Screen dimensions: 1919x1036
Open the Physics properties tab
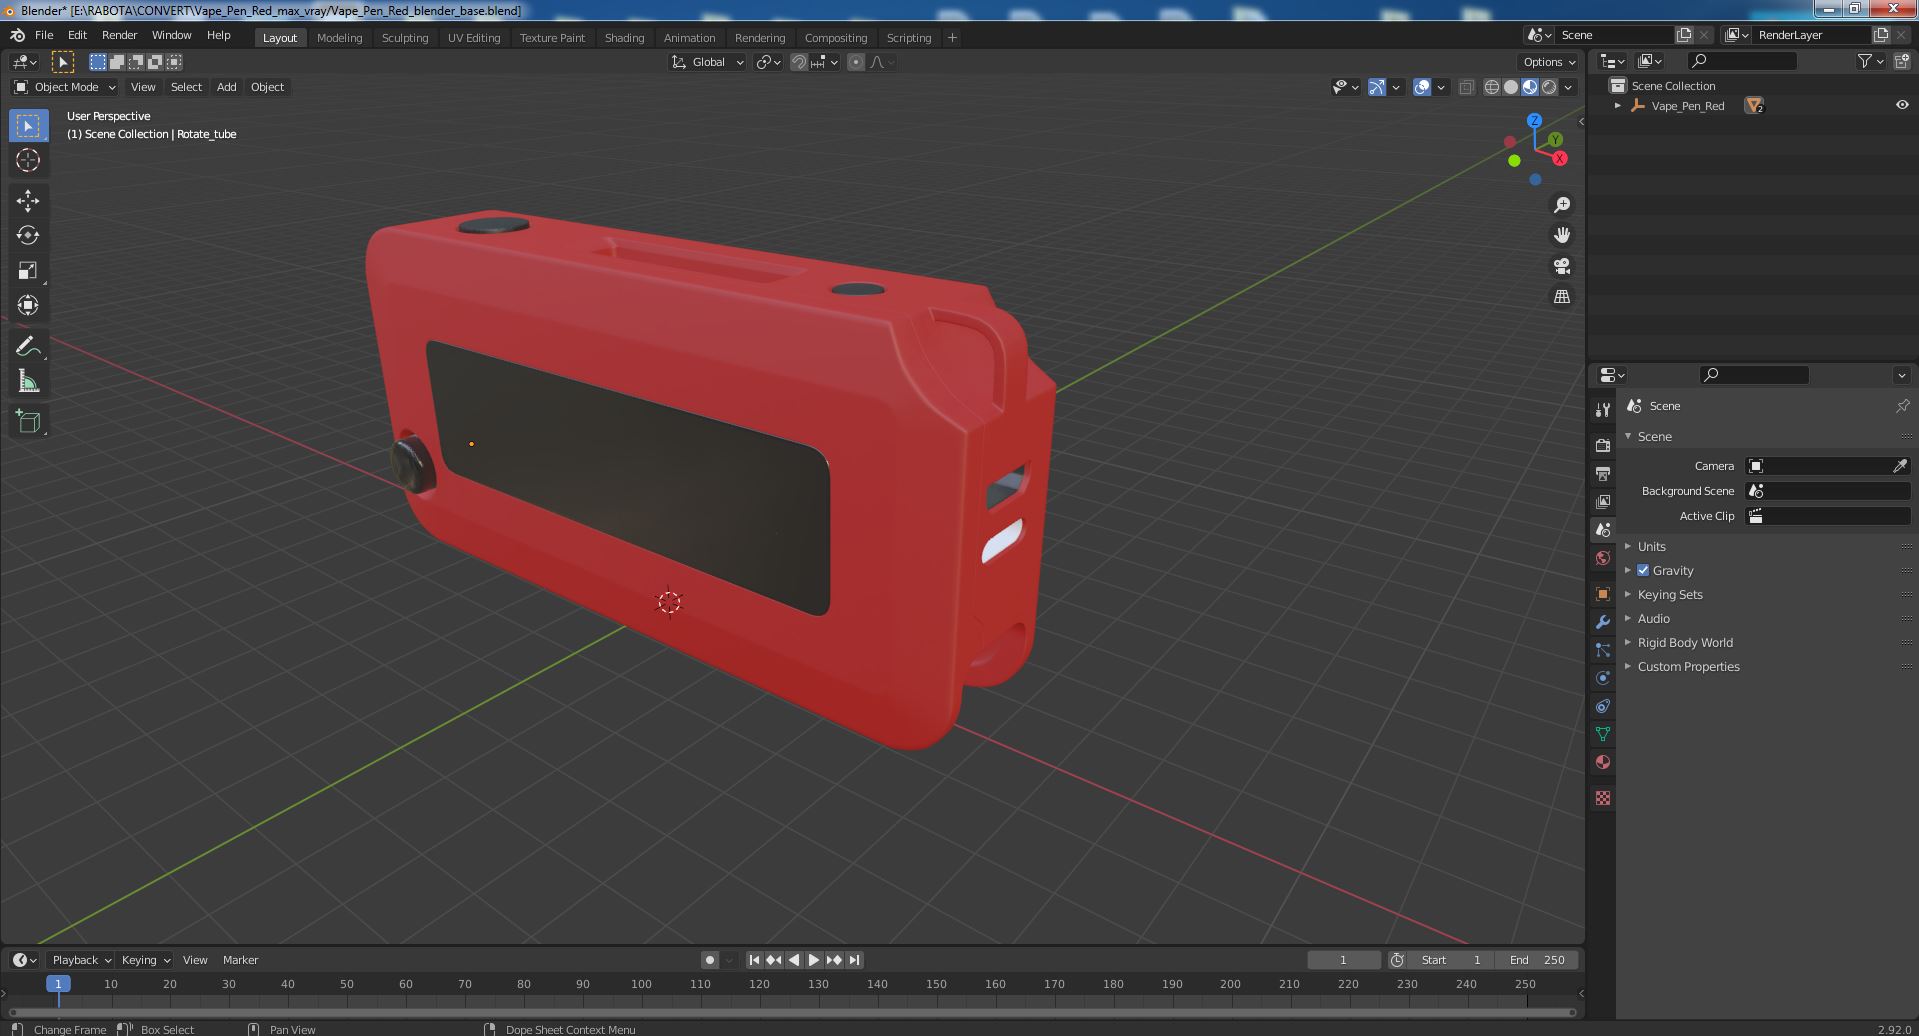(1603, 678)
